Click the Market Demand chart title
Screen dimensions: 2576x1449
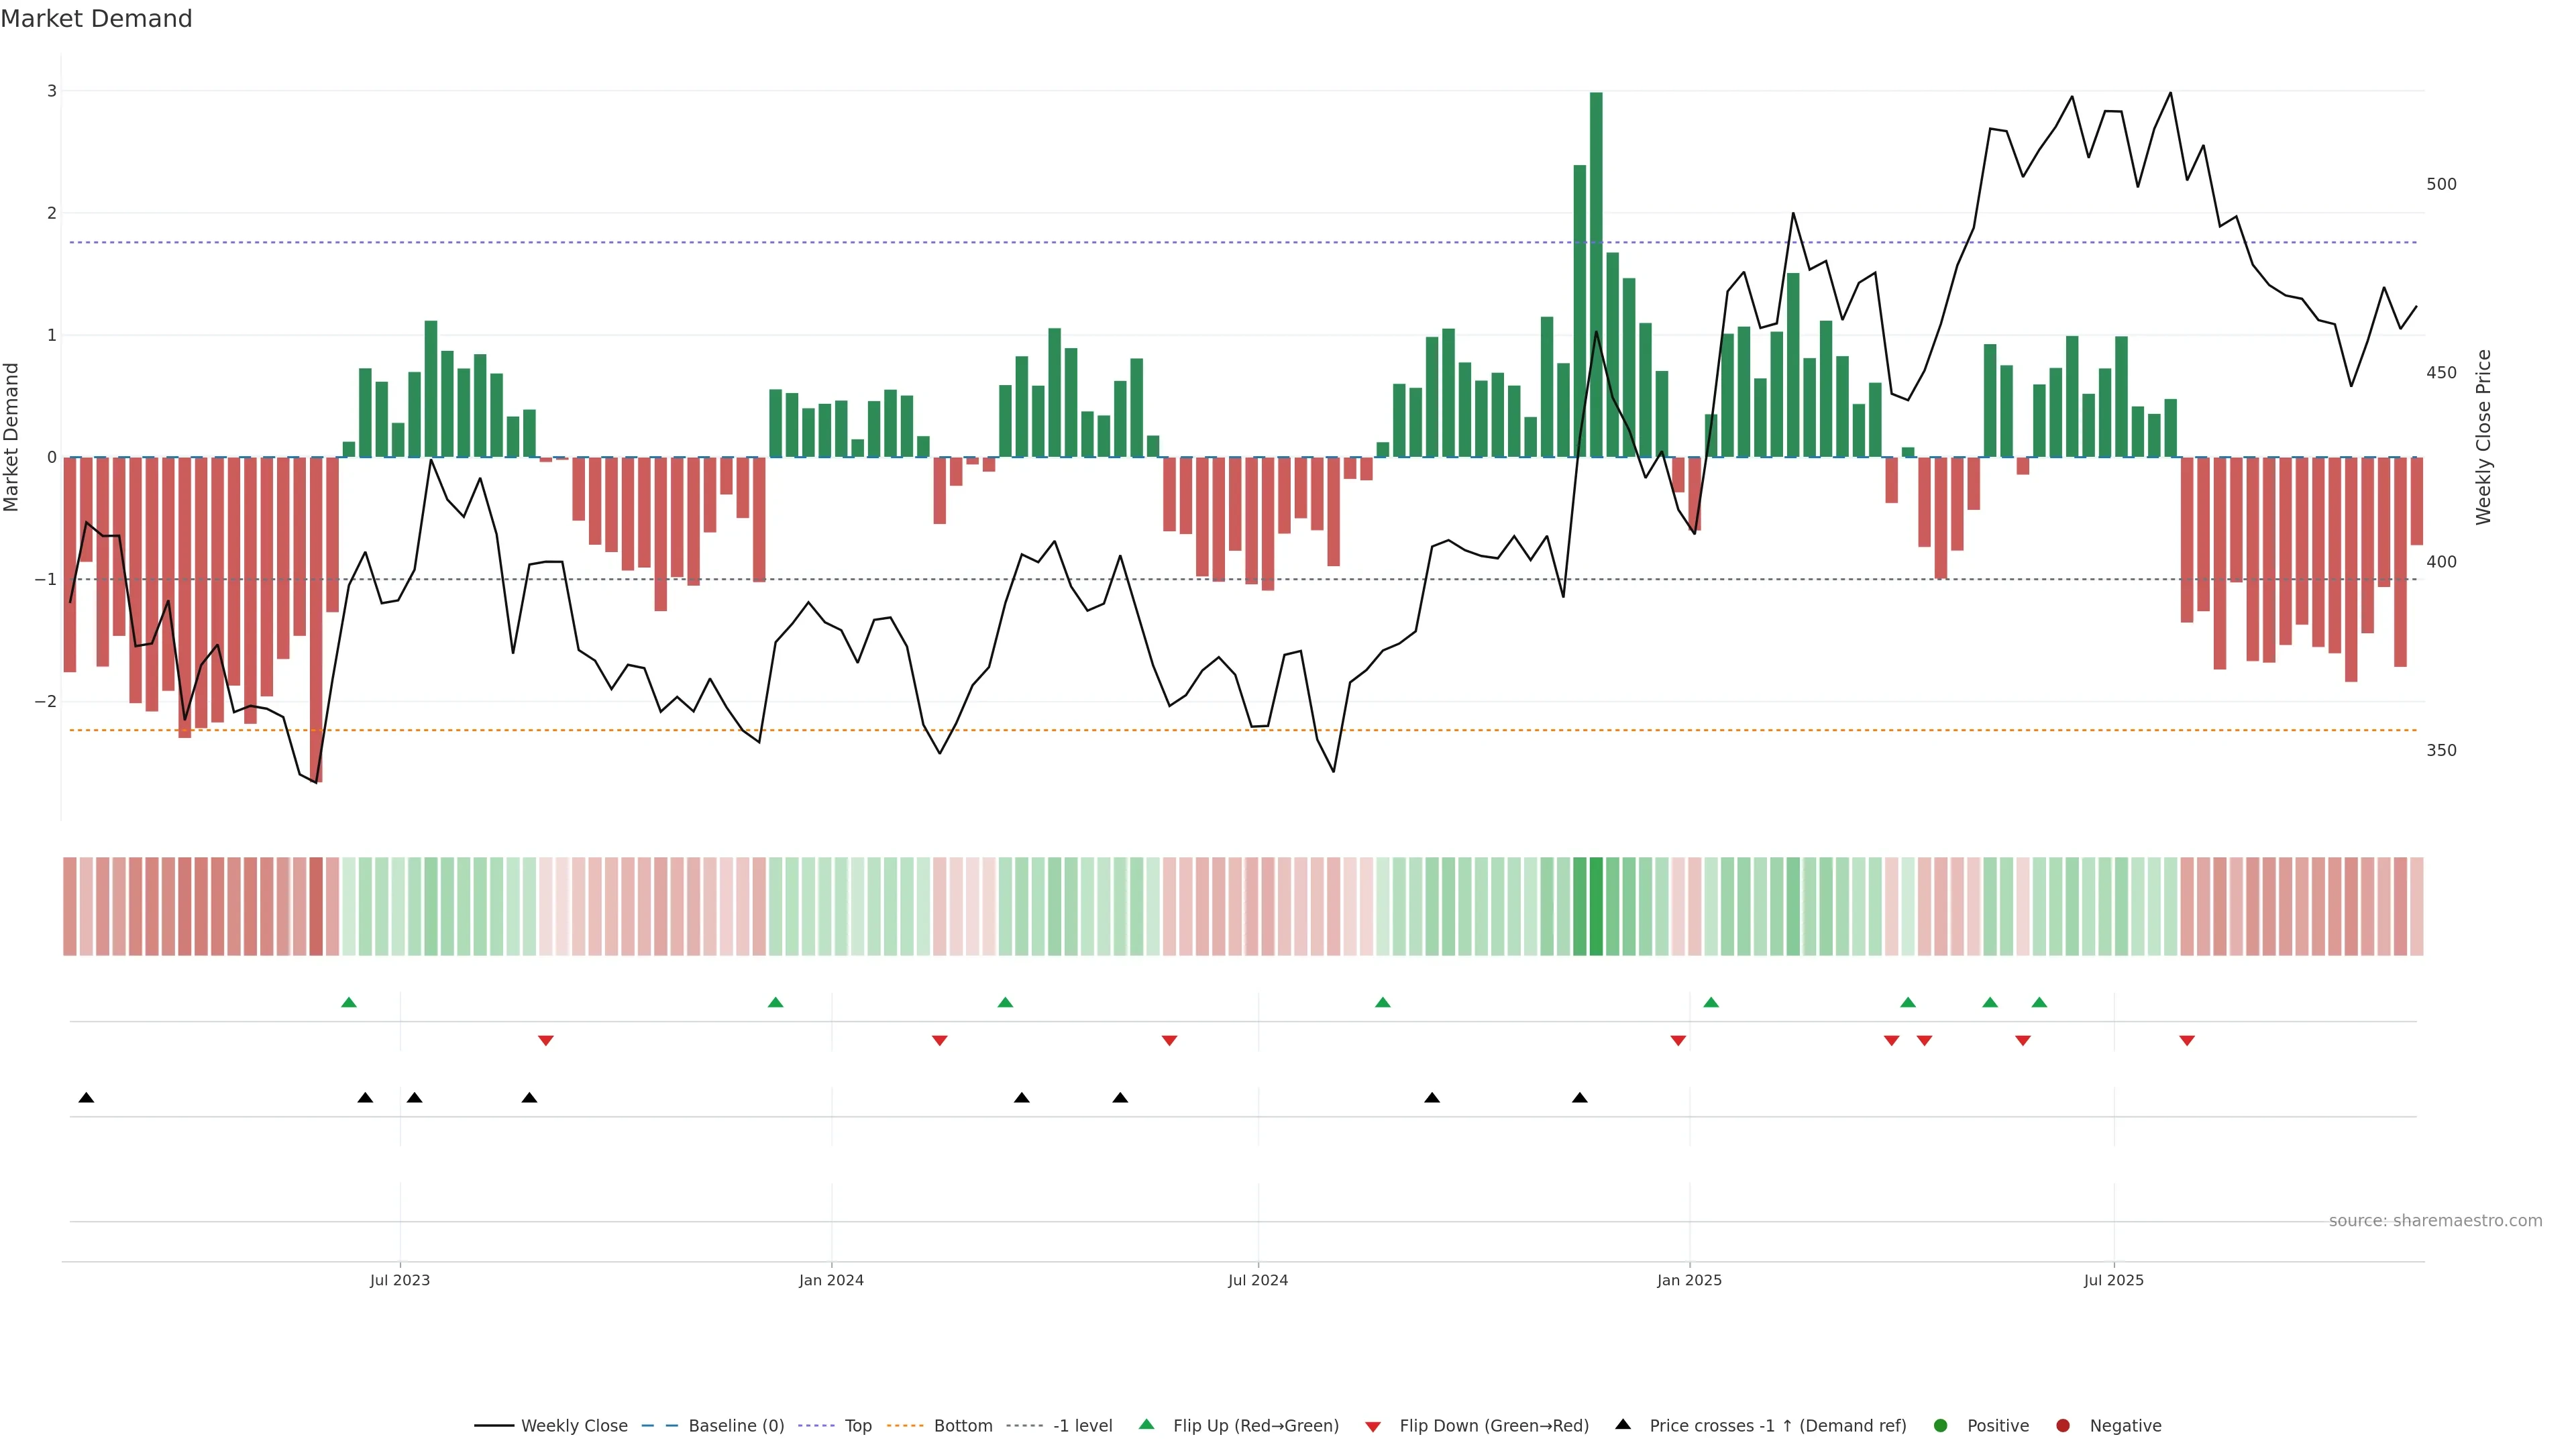96,19
